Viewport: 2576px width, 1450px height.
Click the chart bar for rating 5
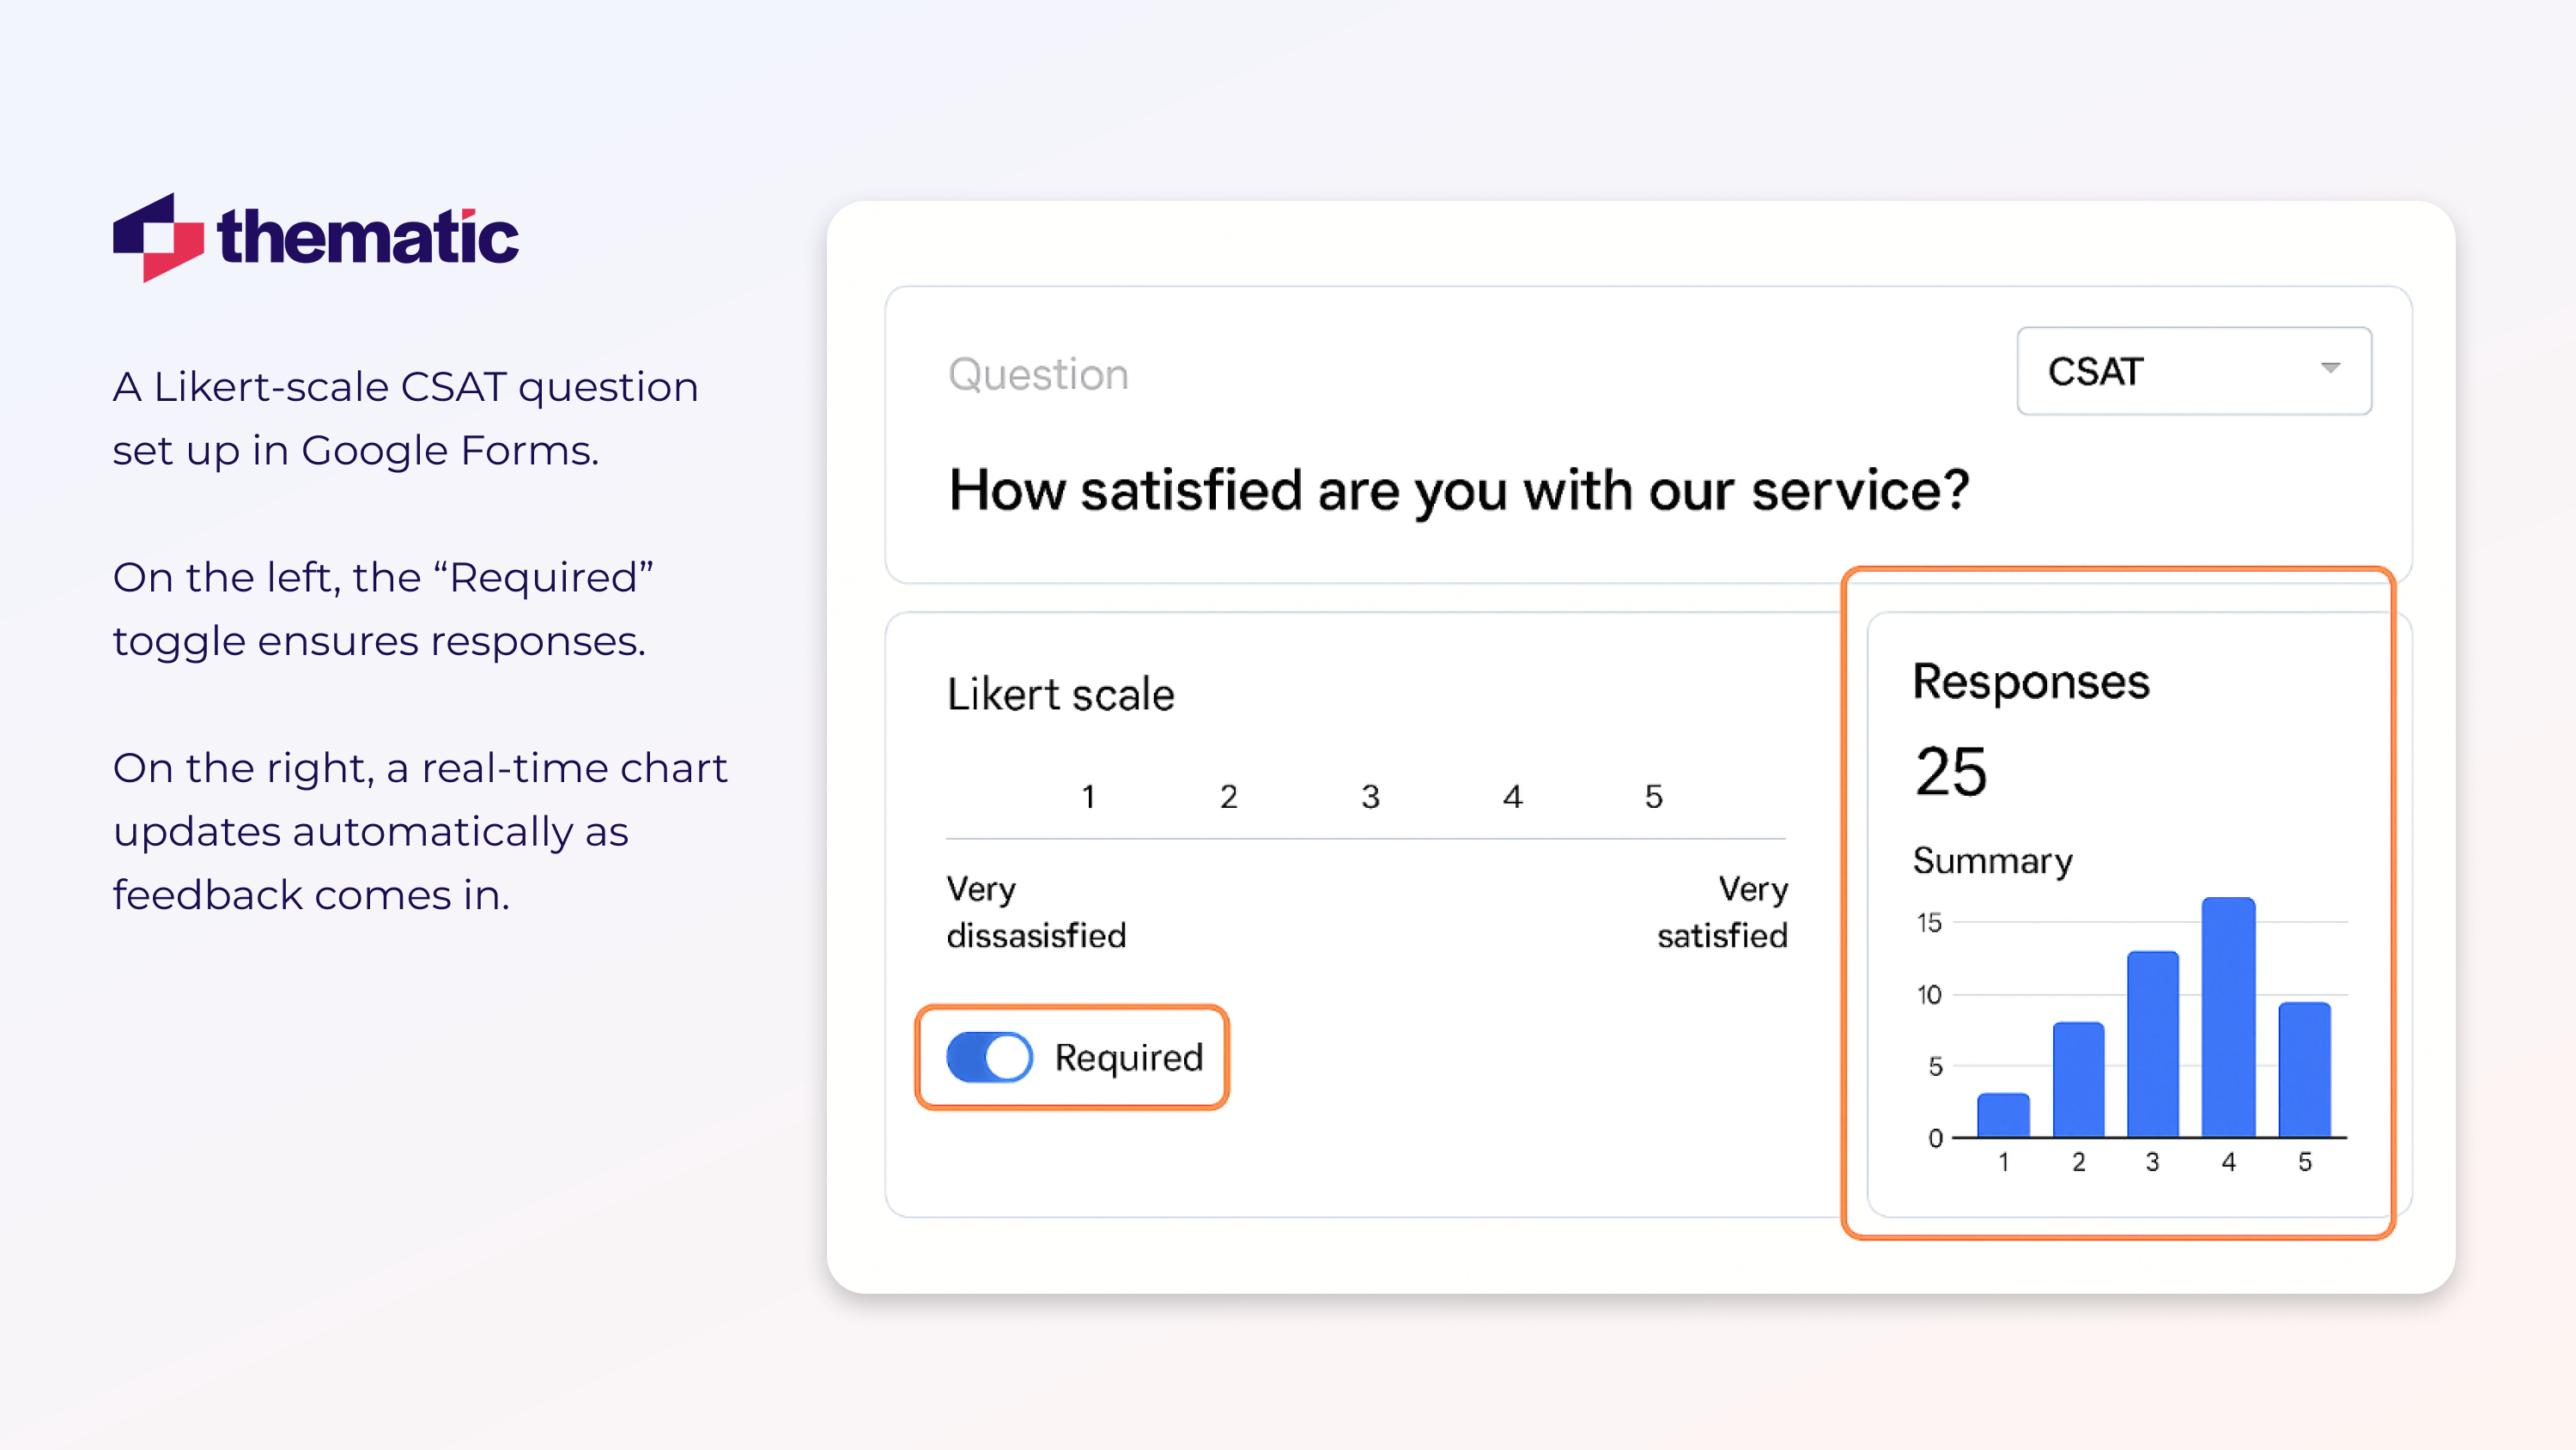pos(2304,1069)
